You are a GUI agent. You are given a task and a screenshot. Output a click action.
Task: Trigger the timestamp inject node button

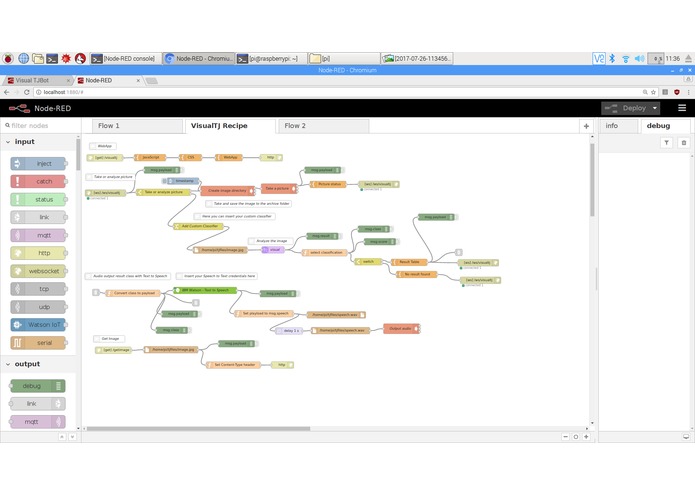(x=164, y=181)
